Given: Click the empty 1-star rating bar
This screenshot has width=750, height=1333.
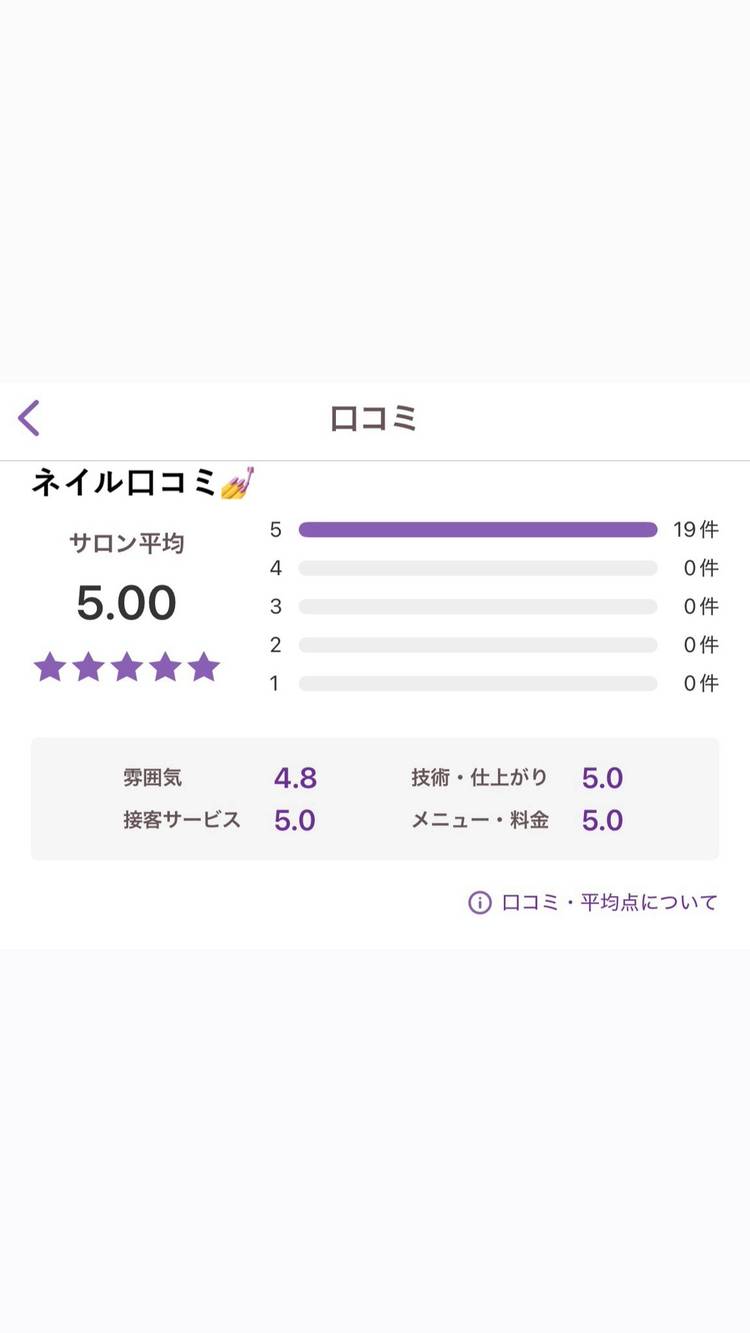Looking at the screenshot, I should 477,684.
